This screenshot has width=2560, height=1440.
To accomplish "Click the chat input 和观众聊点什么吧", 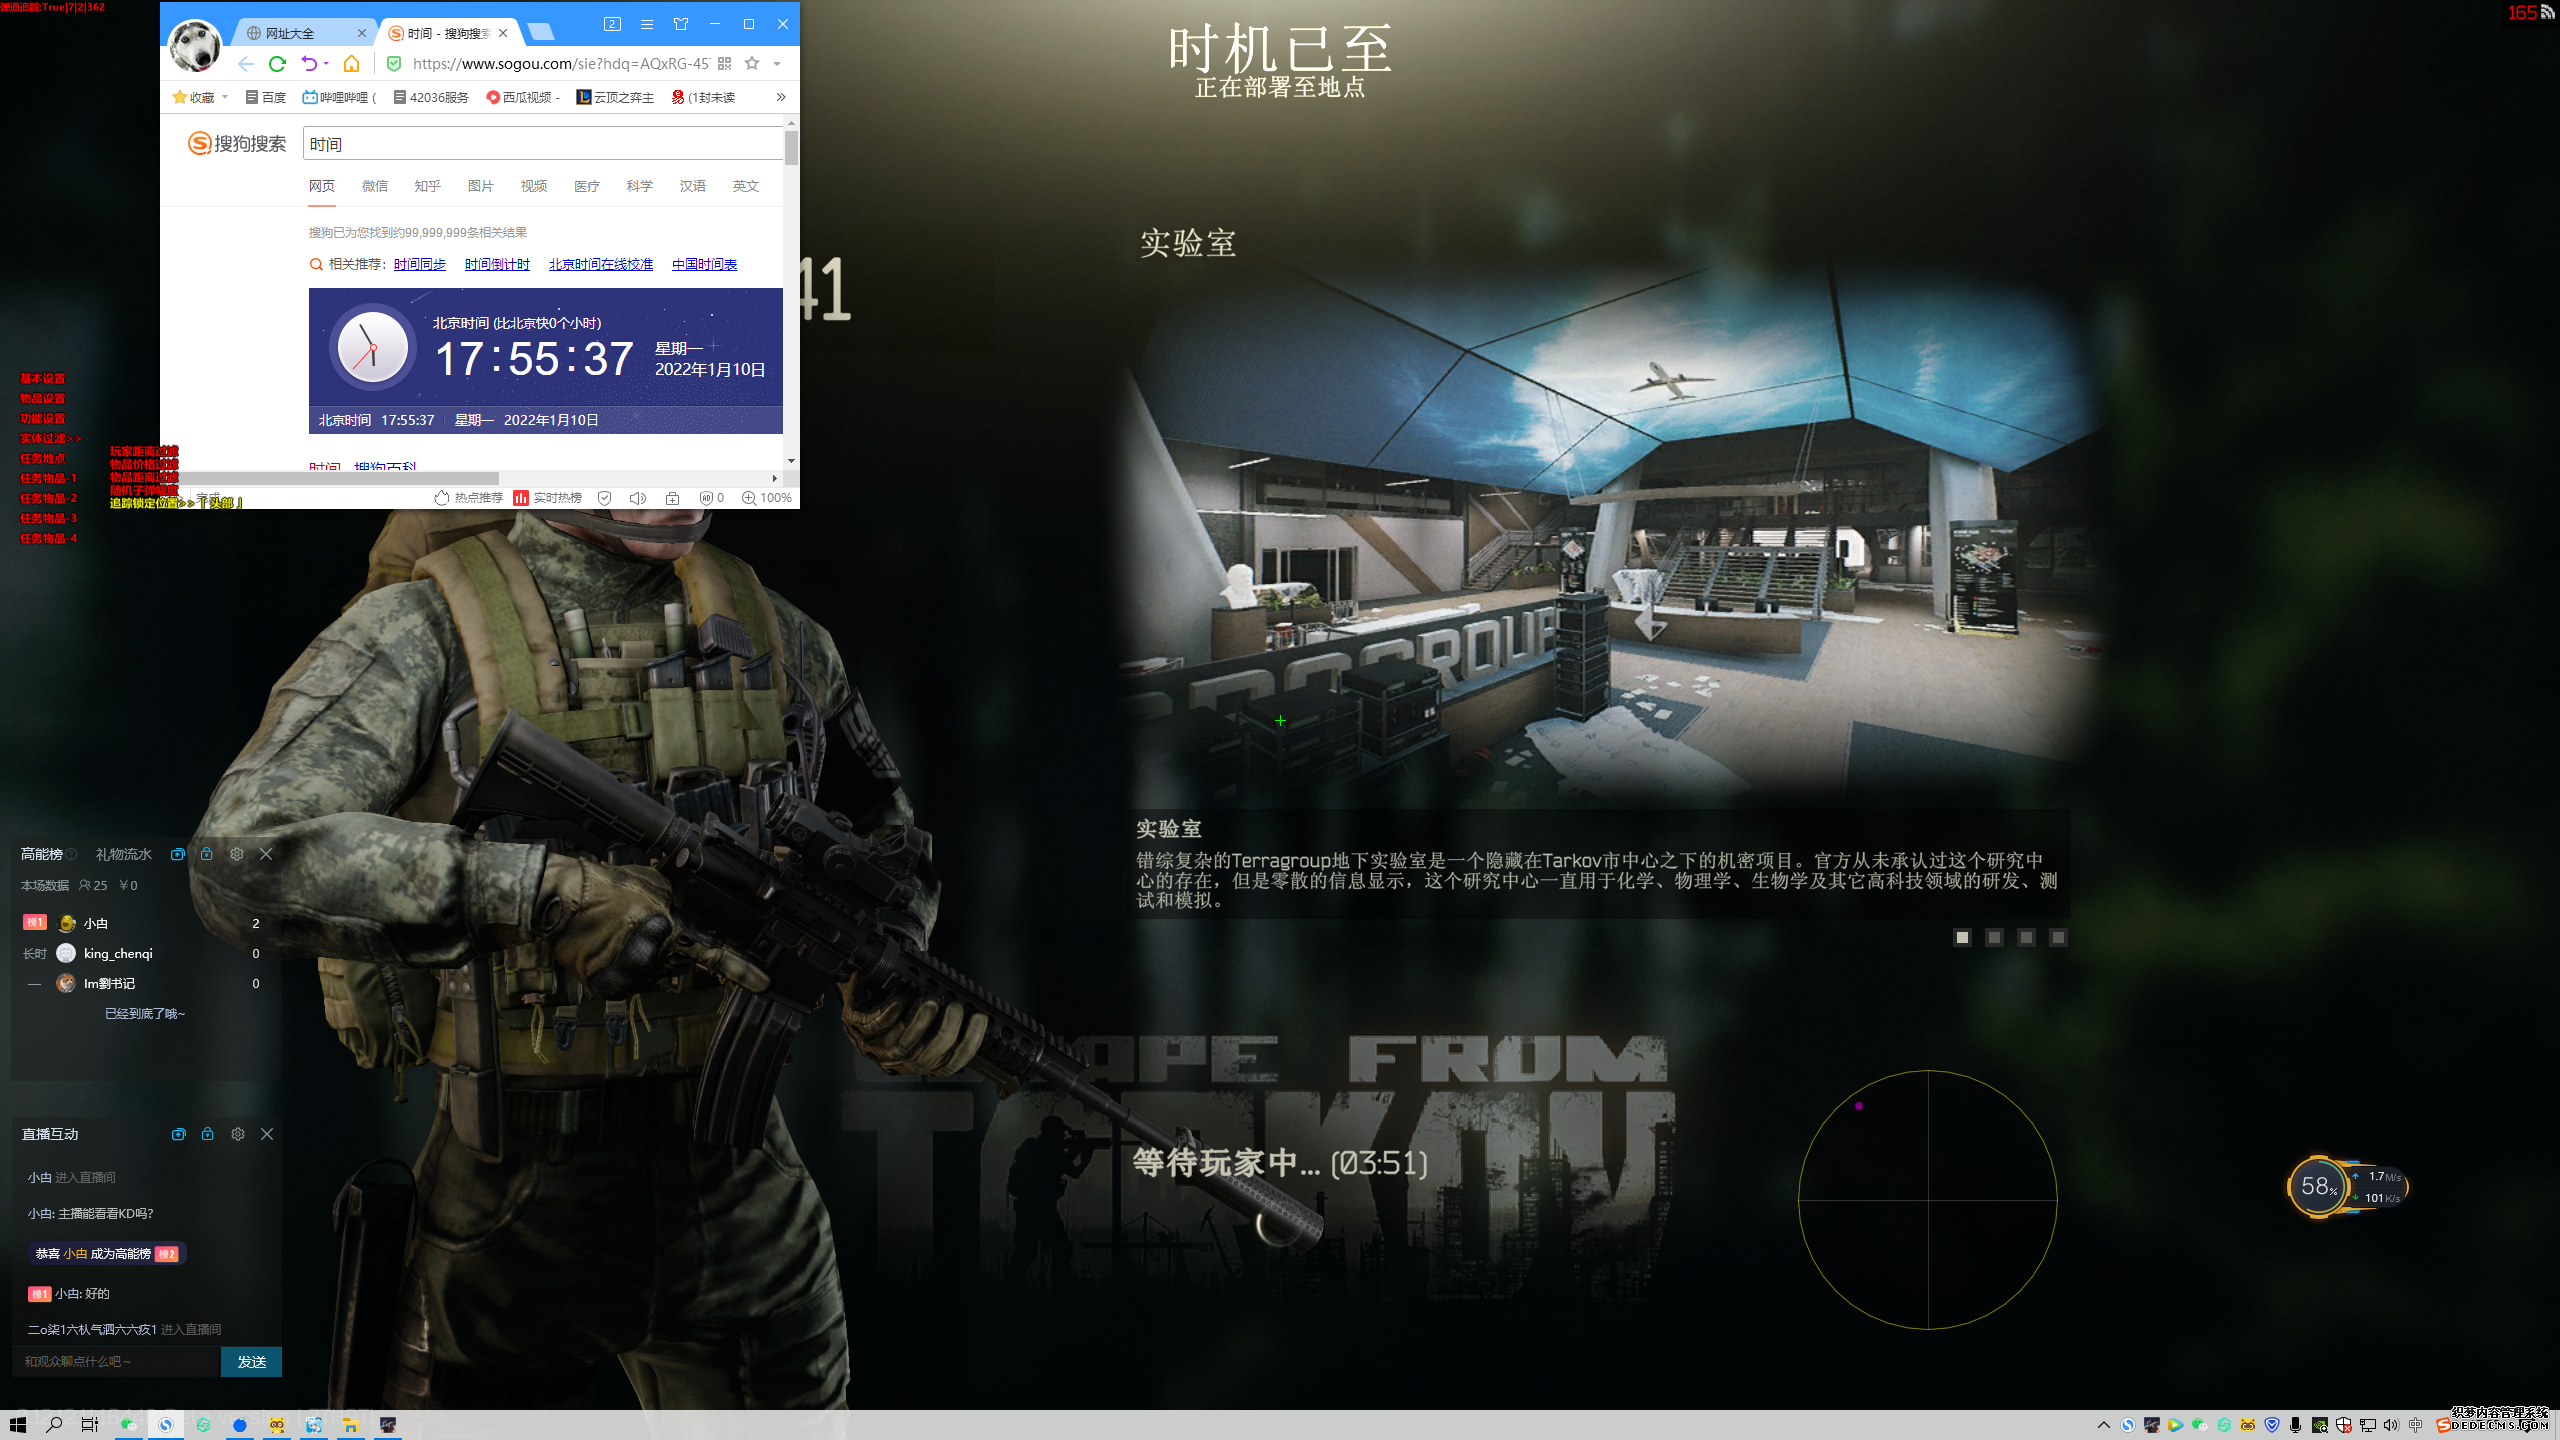I will click(116, 1362).
